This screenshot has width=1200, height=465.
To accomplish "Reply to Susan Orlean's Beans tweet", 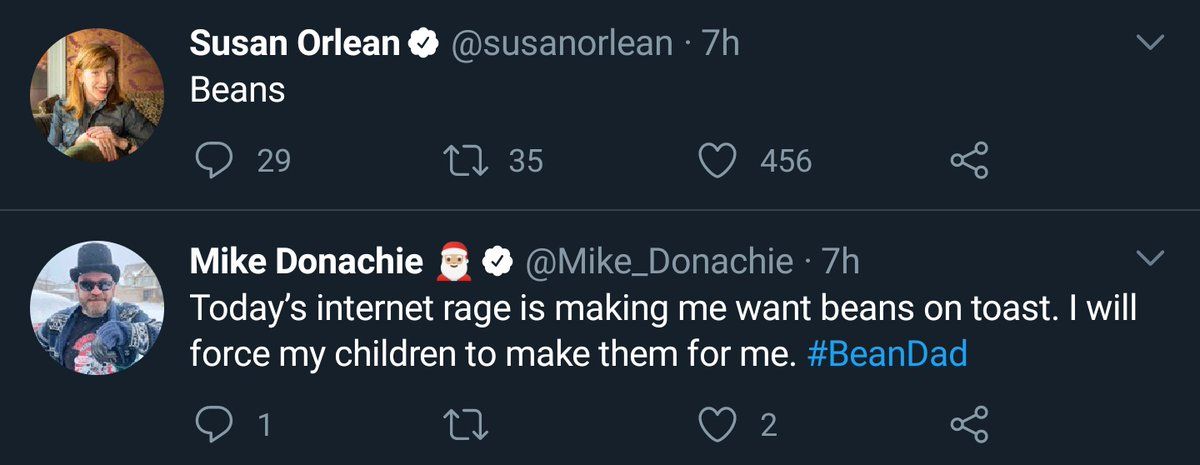I will click(213, 161).
